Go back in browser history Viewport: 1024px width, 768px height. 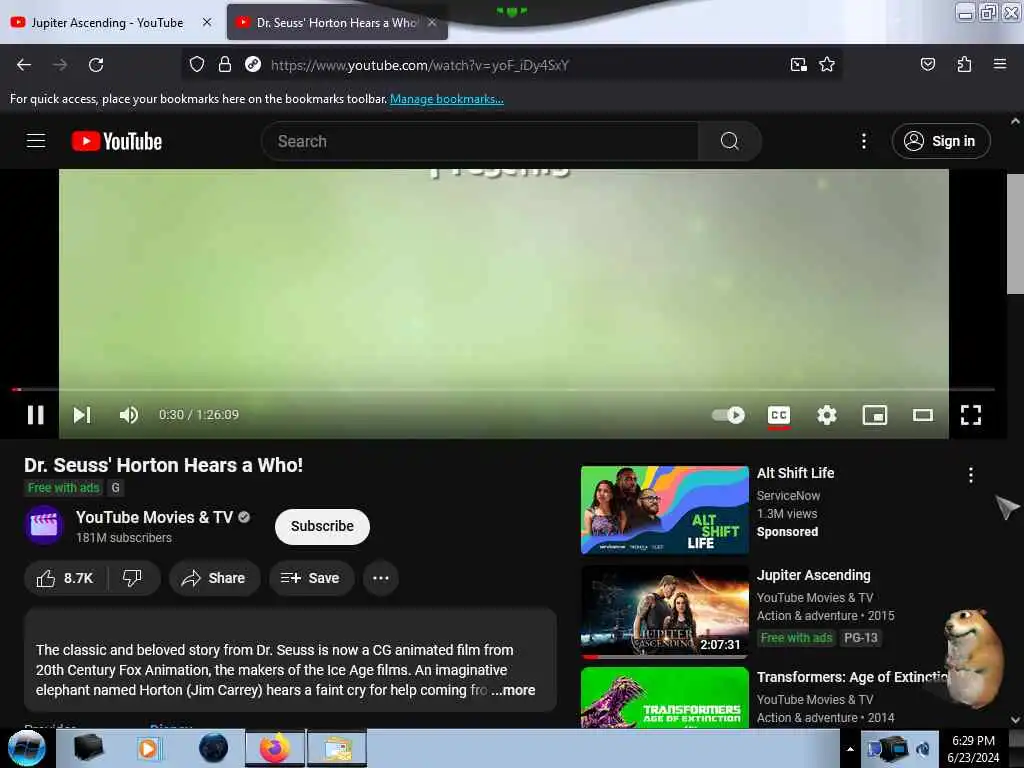click(24, 65)
